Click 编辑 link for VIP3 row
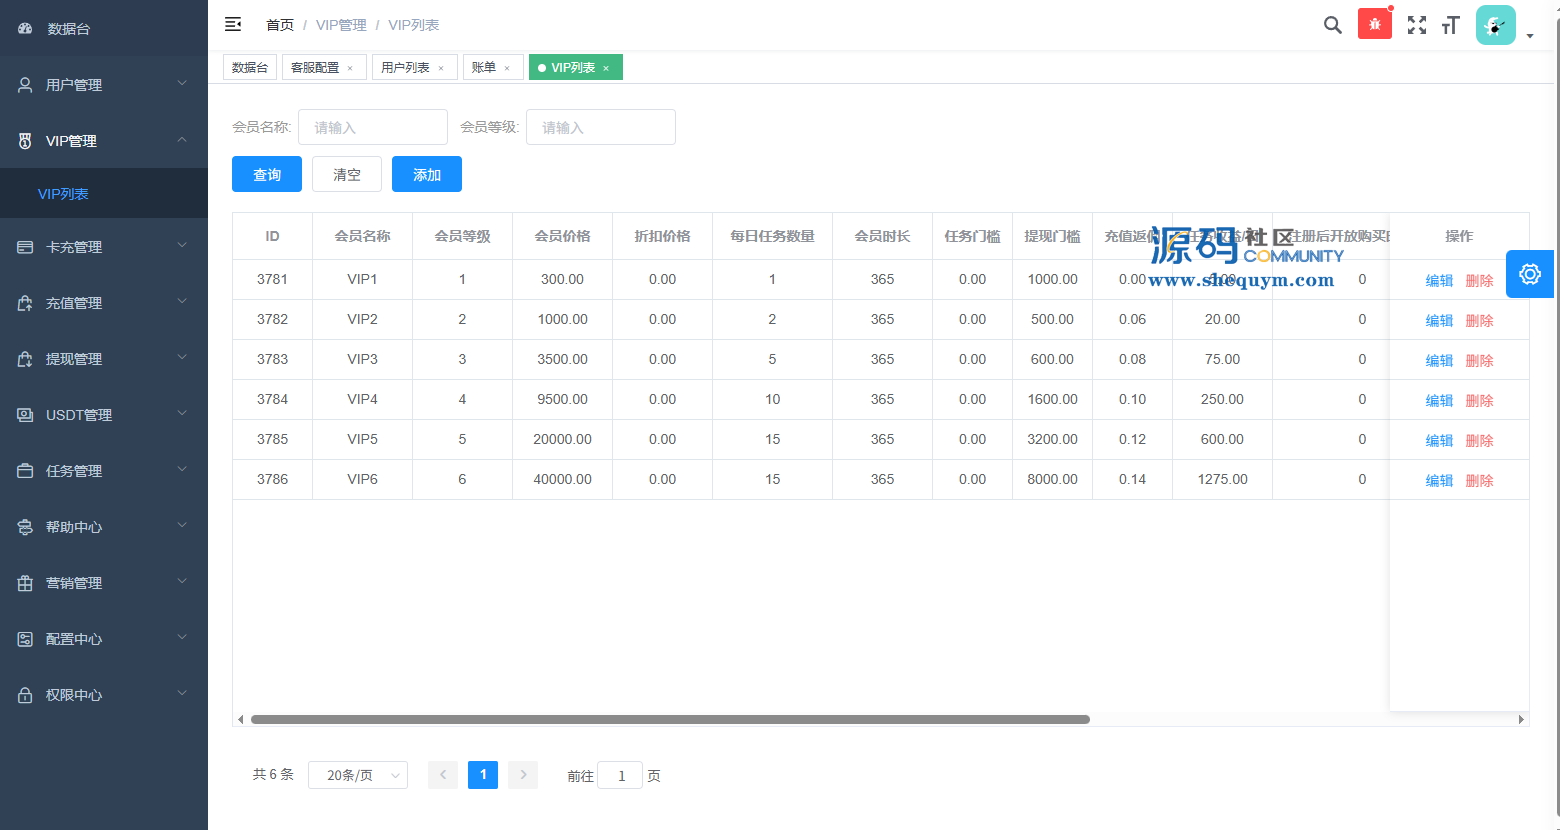Viewport: 1560px width, 830px height. 1438,360
